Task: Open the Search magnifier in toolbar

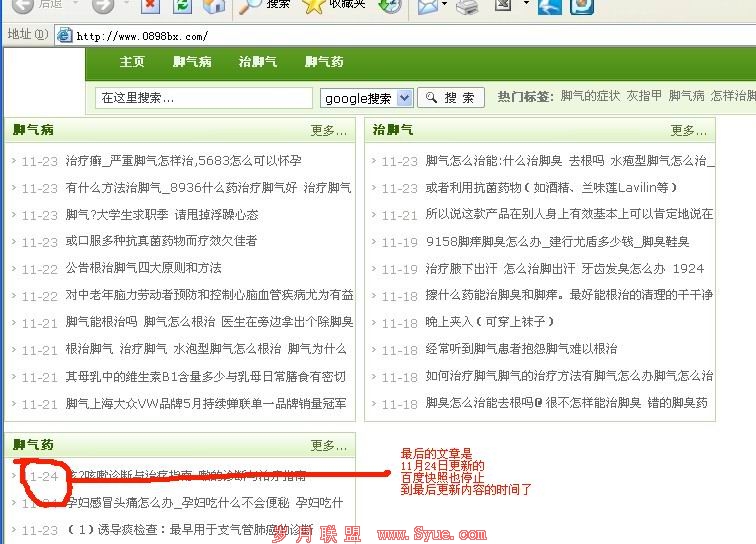Action: (x=250, y=5)
